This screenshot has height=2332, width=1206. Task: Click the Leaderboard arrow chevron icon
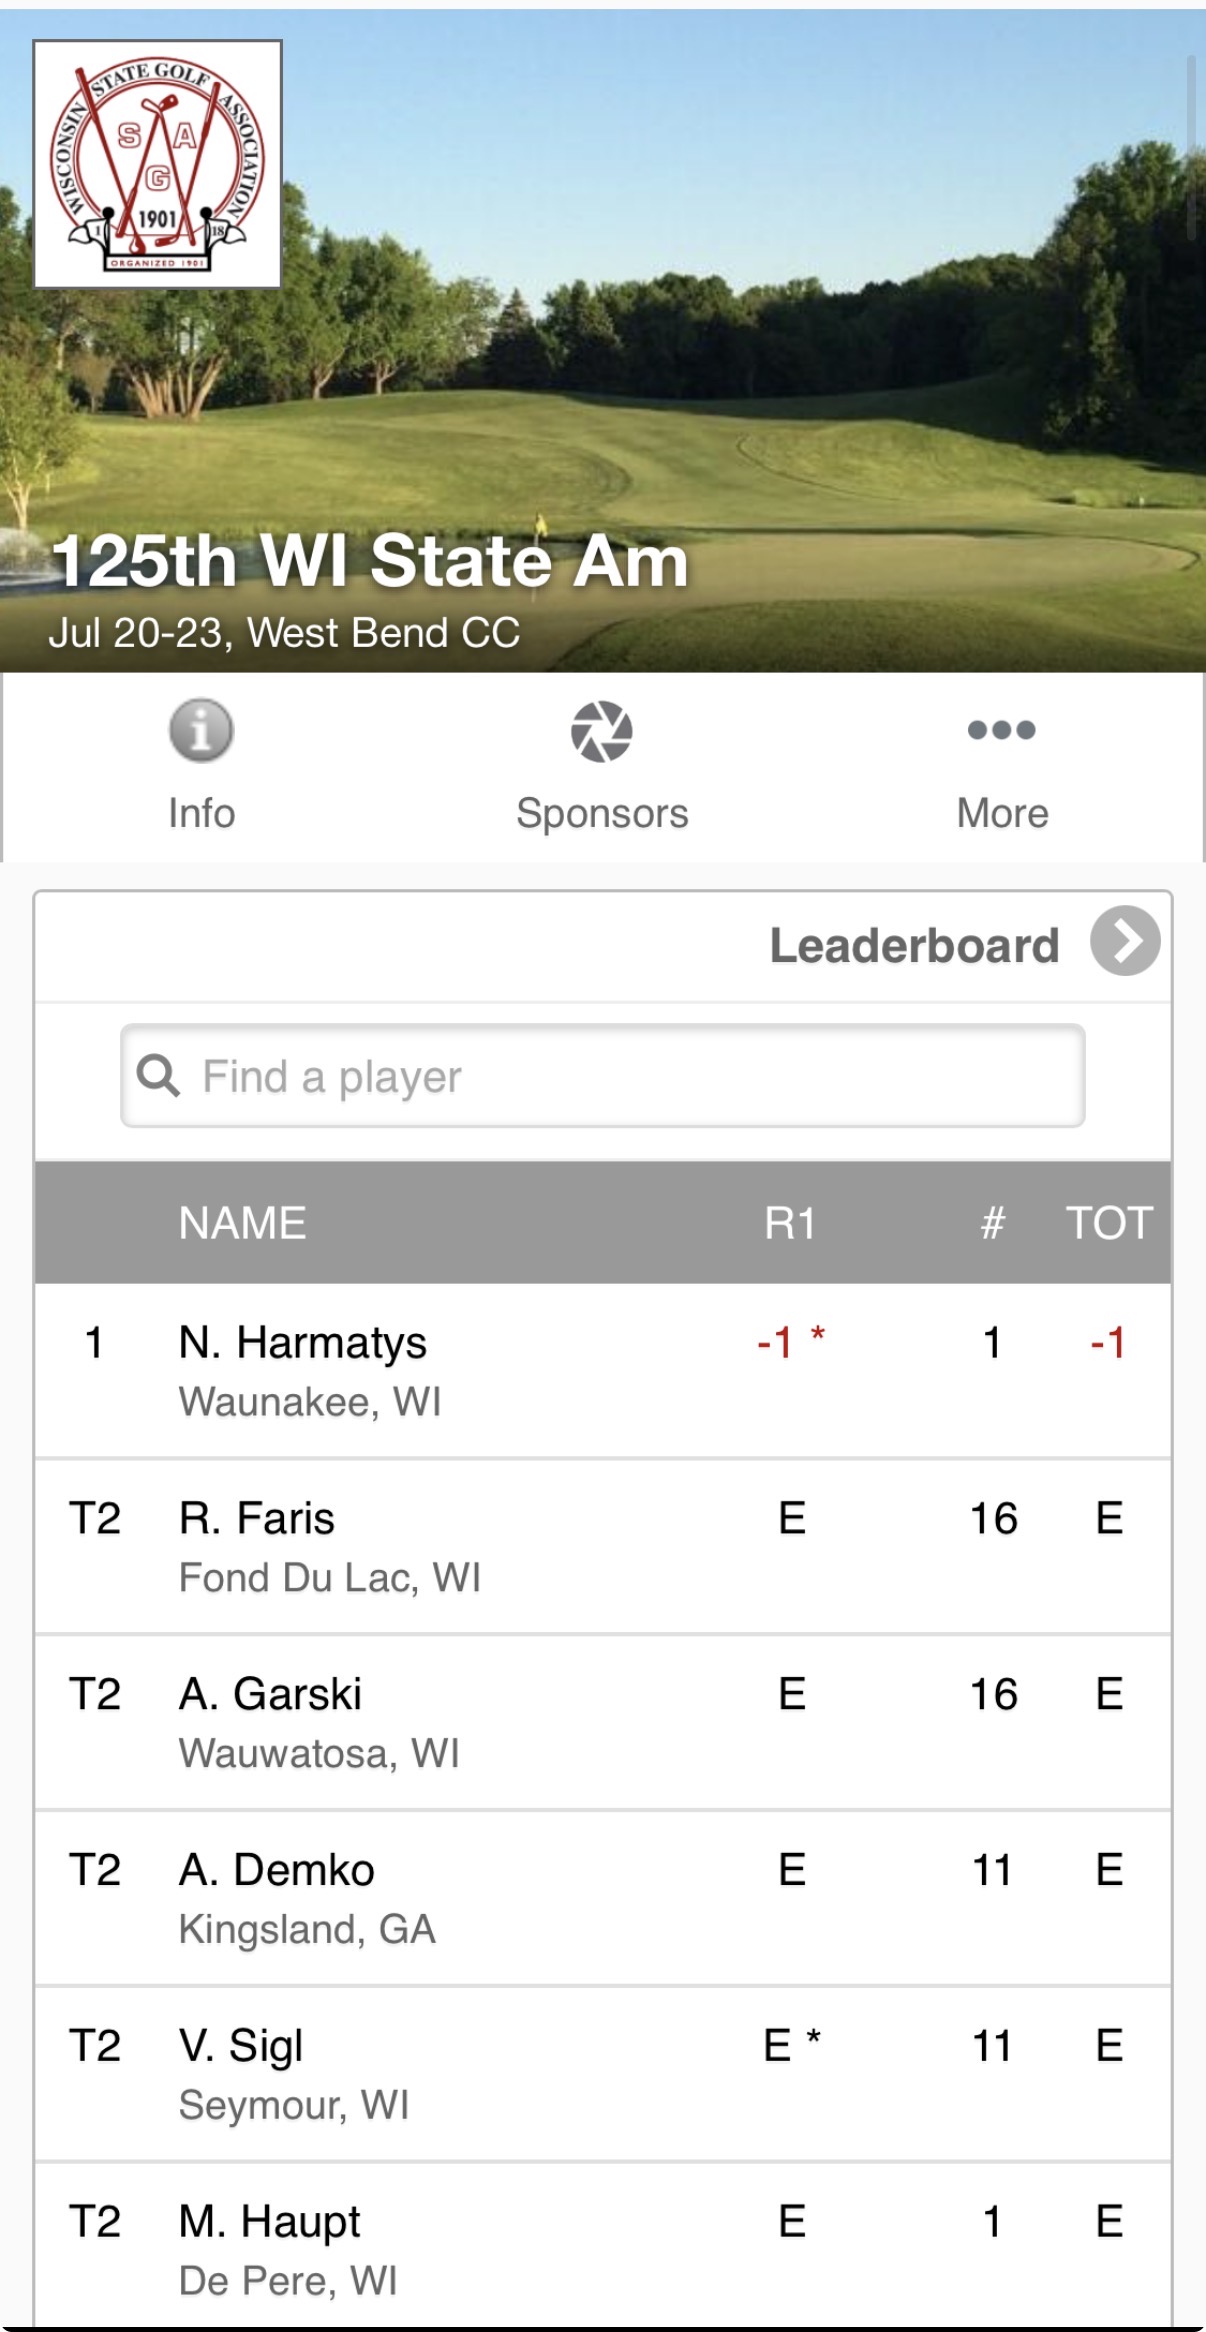(x=1125, y=941)
